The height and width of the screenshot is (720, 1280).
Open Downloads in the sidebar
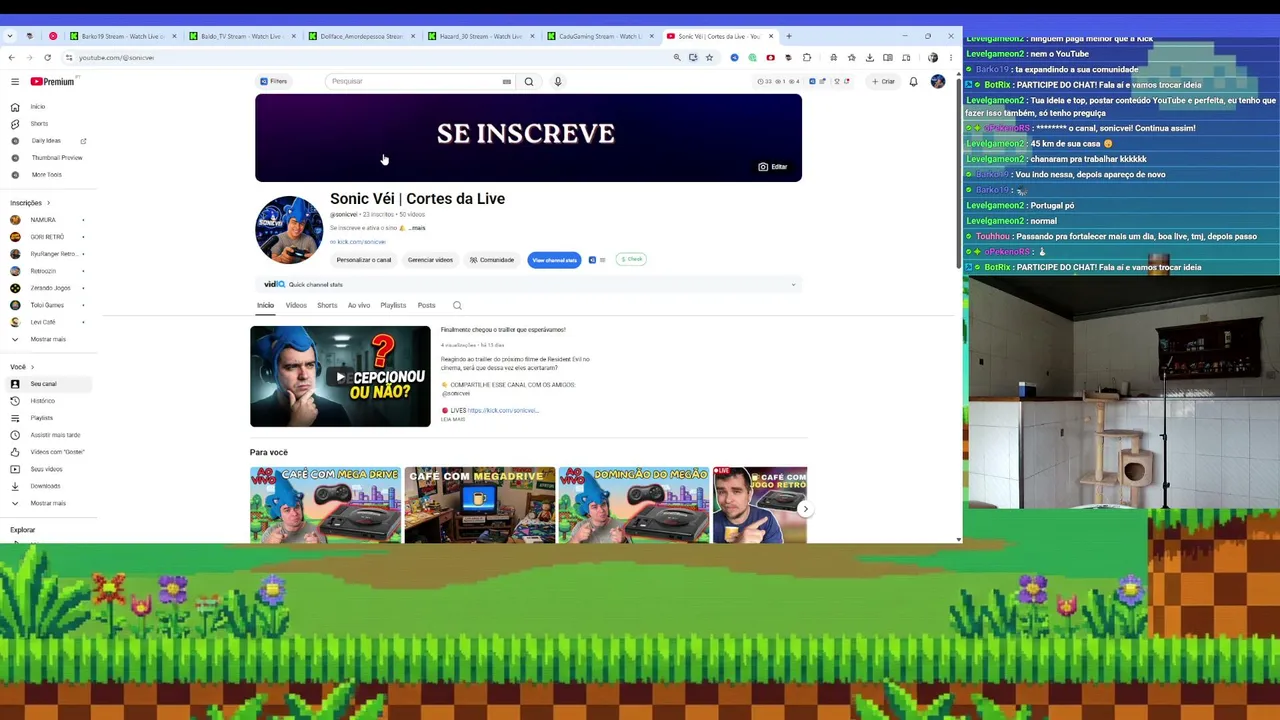pyautogui.click(x=45, y=486)
